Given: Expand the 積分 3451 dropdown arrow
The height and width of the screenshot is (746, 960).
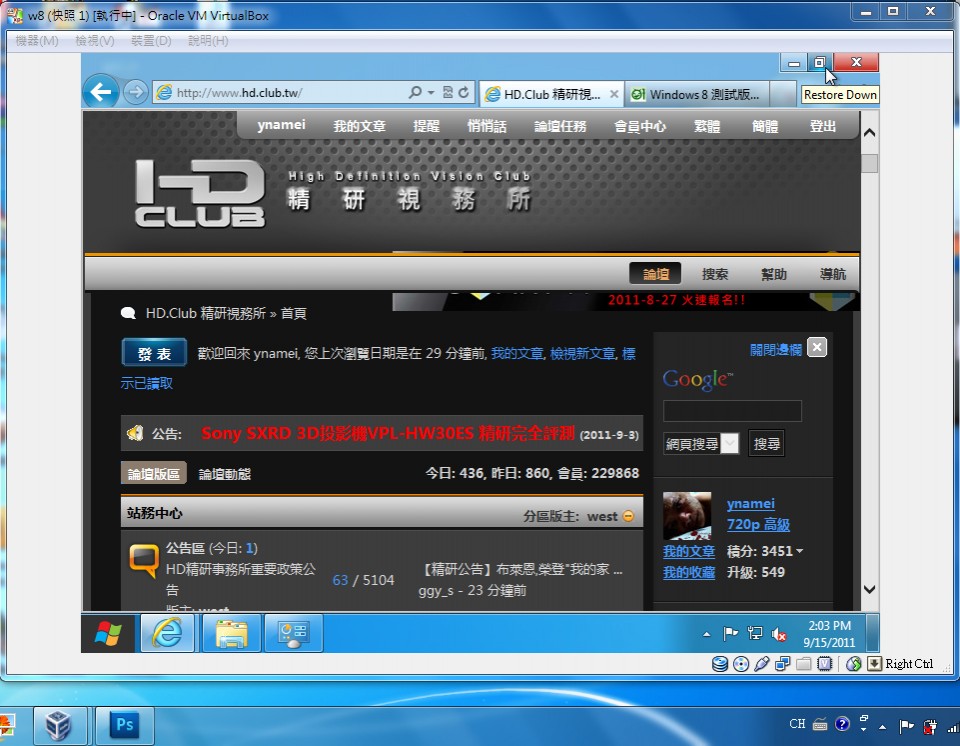Looking at the screenshot, I should point(799,551).
